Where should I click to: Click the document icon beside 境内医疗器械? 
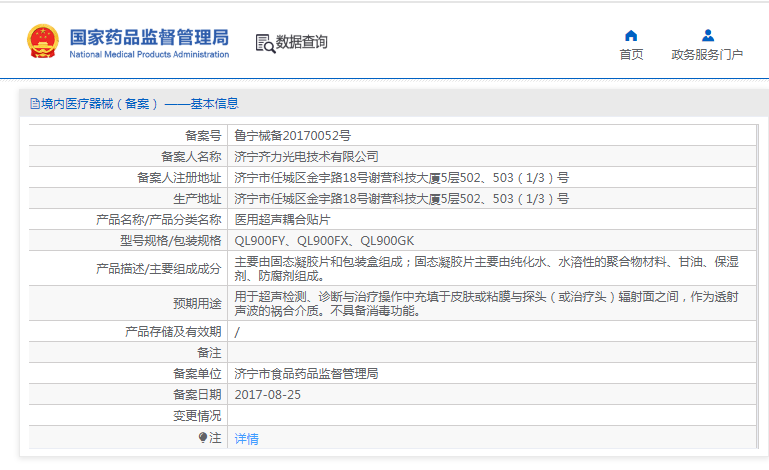(35, 104)
